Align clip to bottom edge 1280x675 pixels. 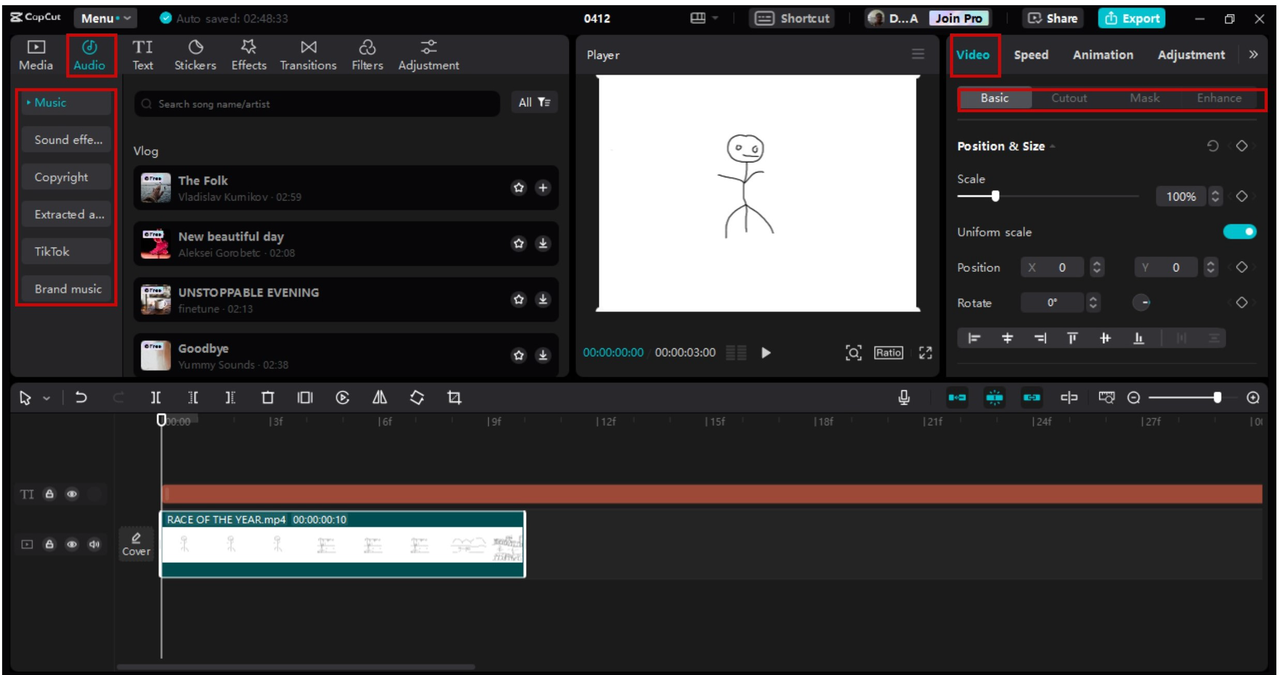(1138, 339)
